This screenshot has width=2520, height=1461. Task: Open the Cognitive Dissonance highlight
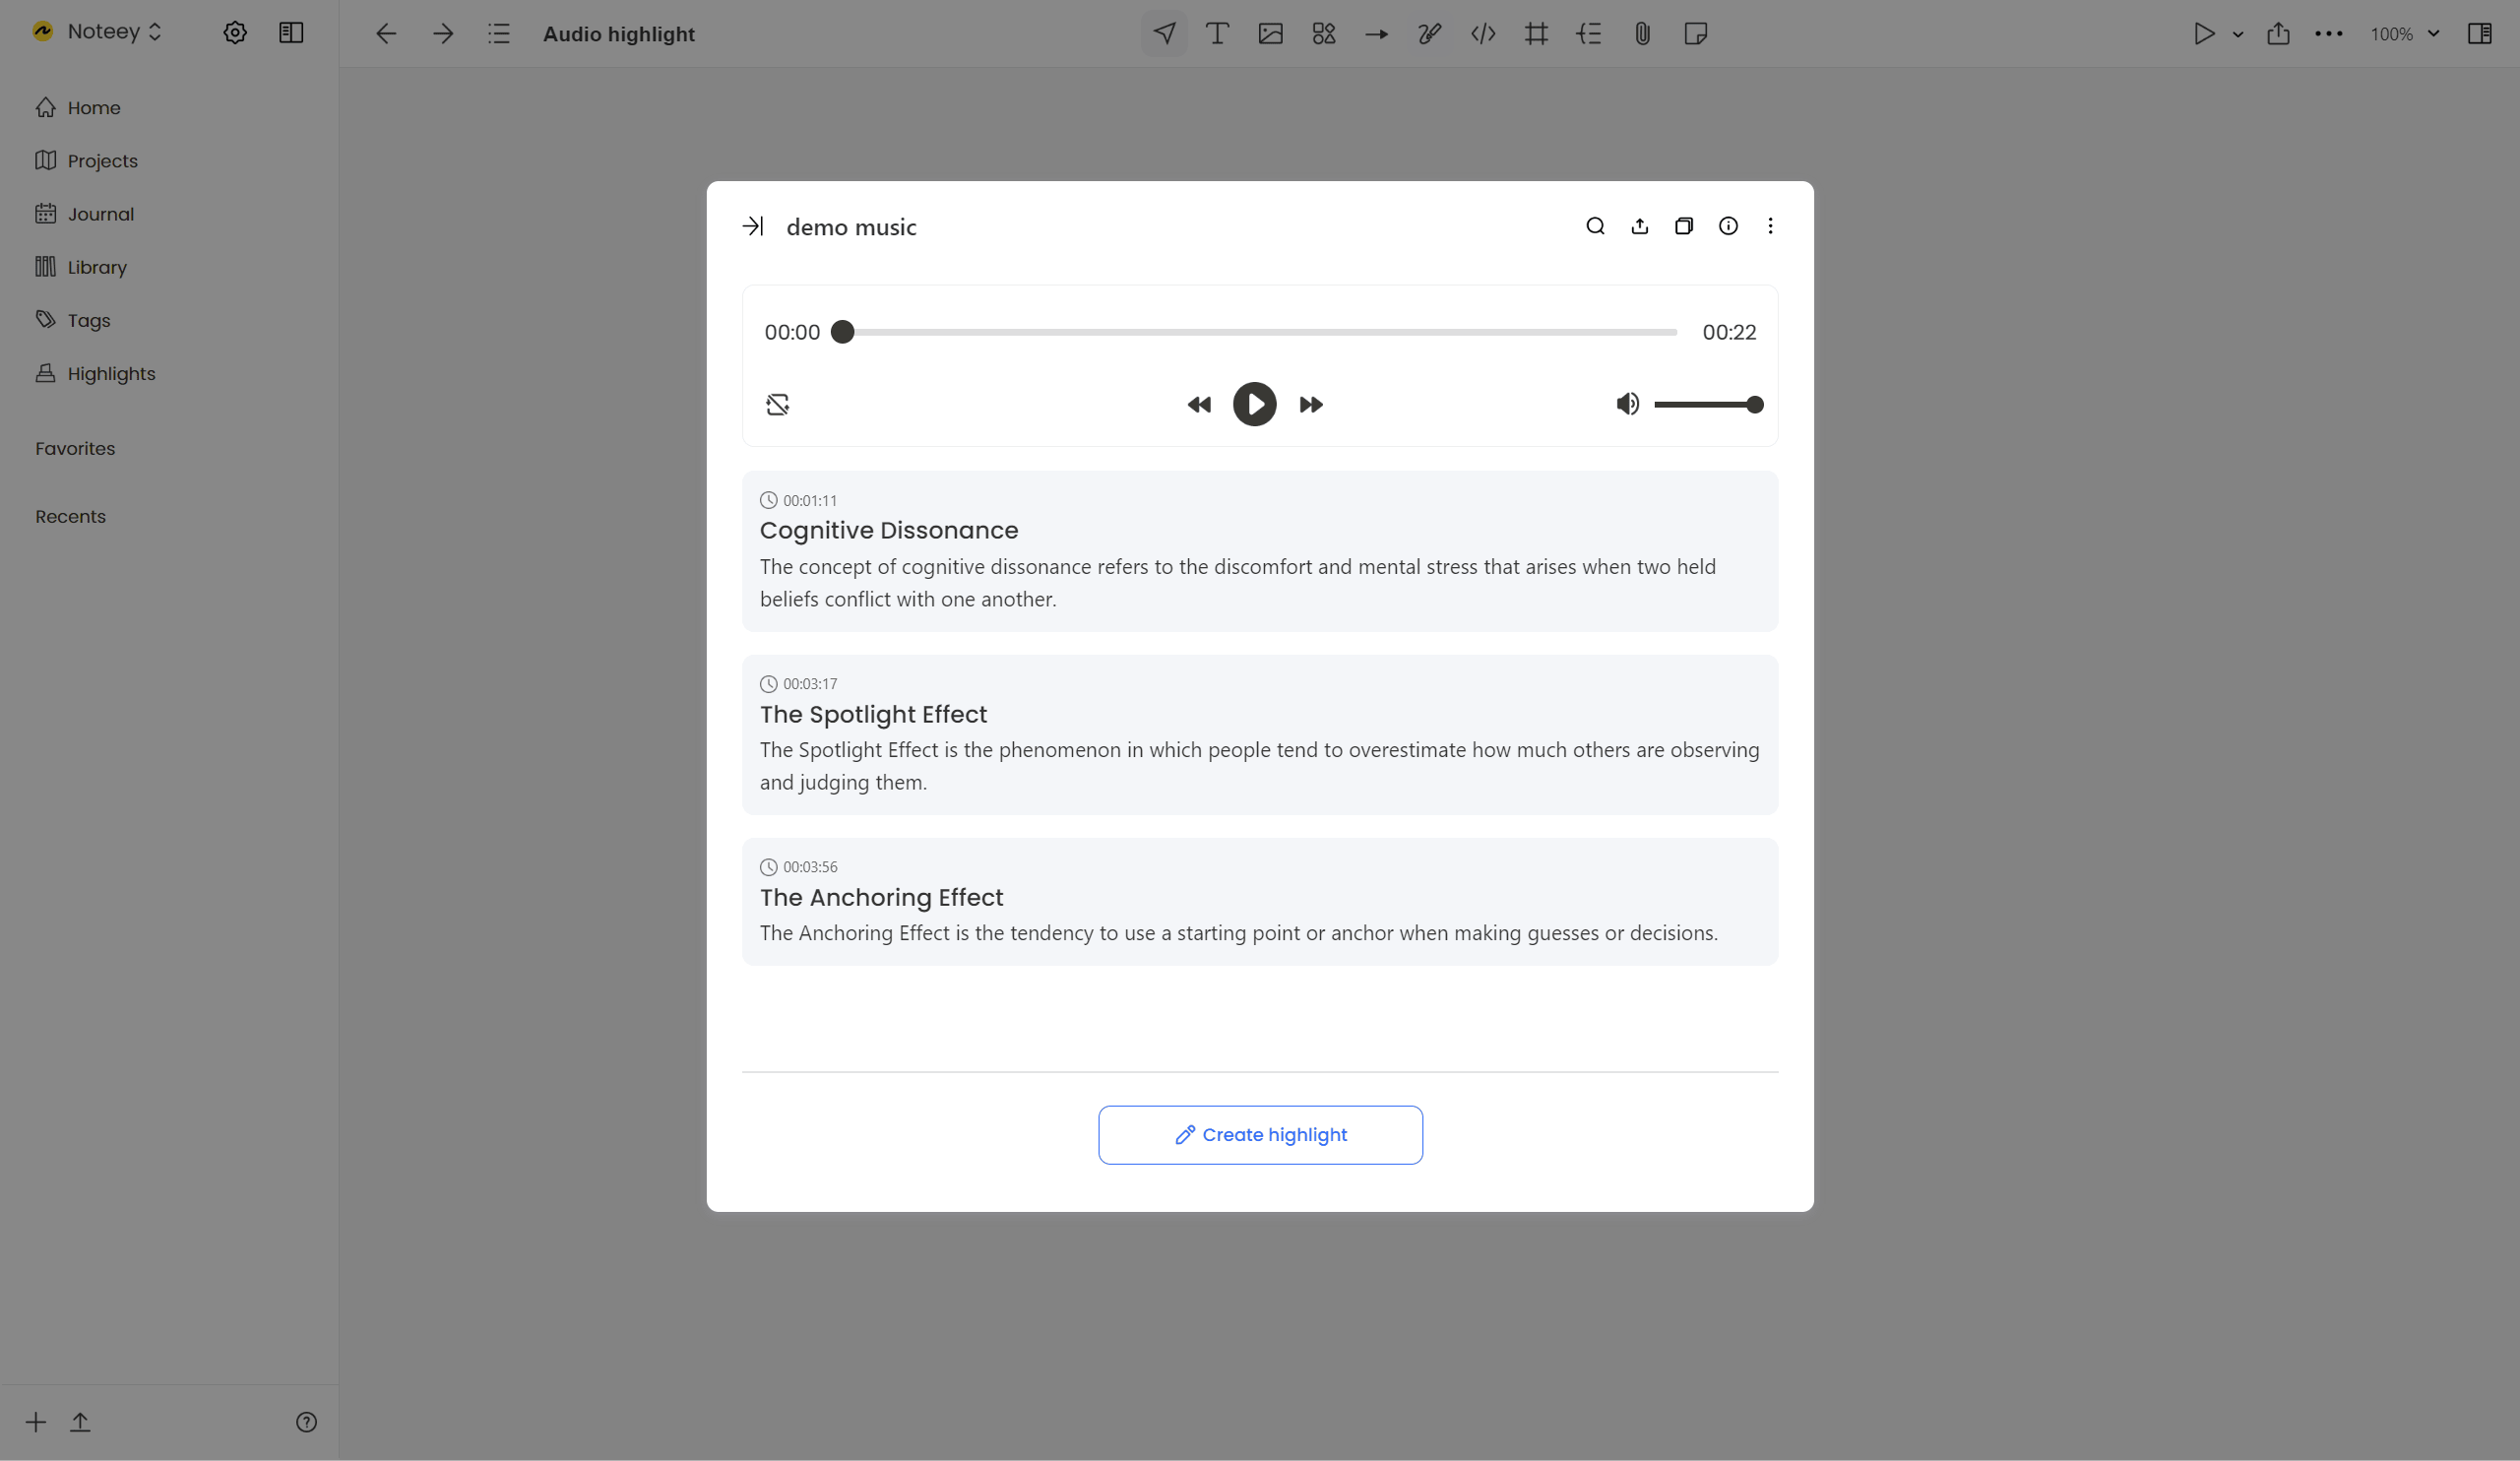pos(1259,551)
